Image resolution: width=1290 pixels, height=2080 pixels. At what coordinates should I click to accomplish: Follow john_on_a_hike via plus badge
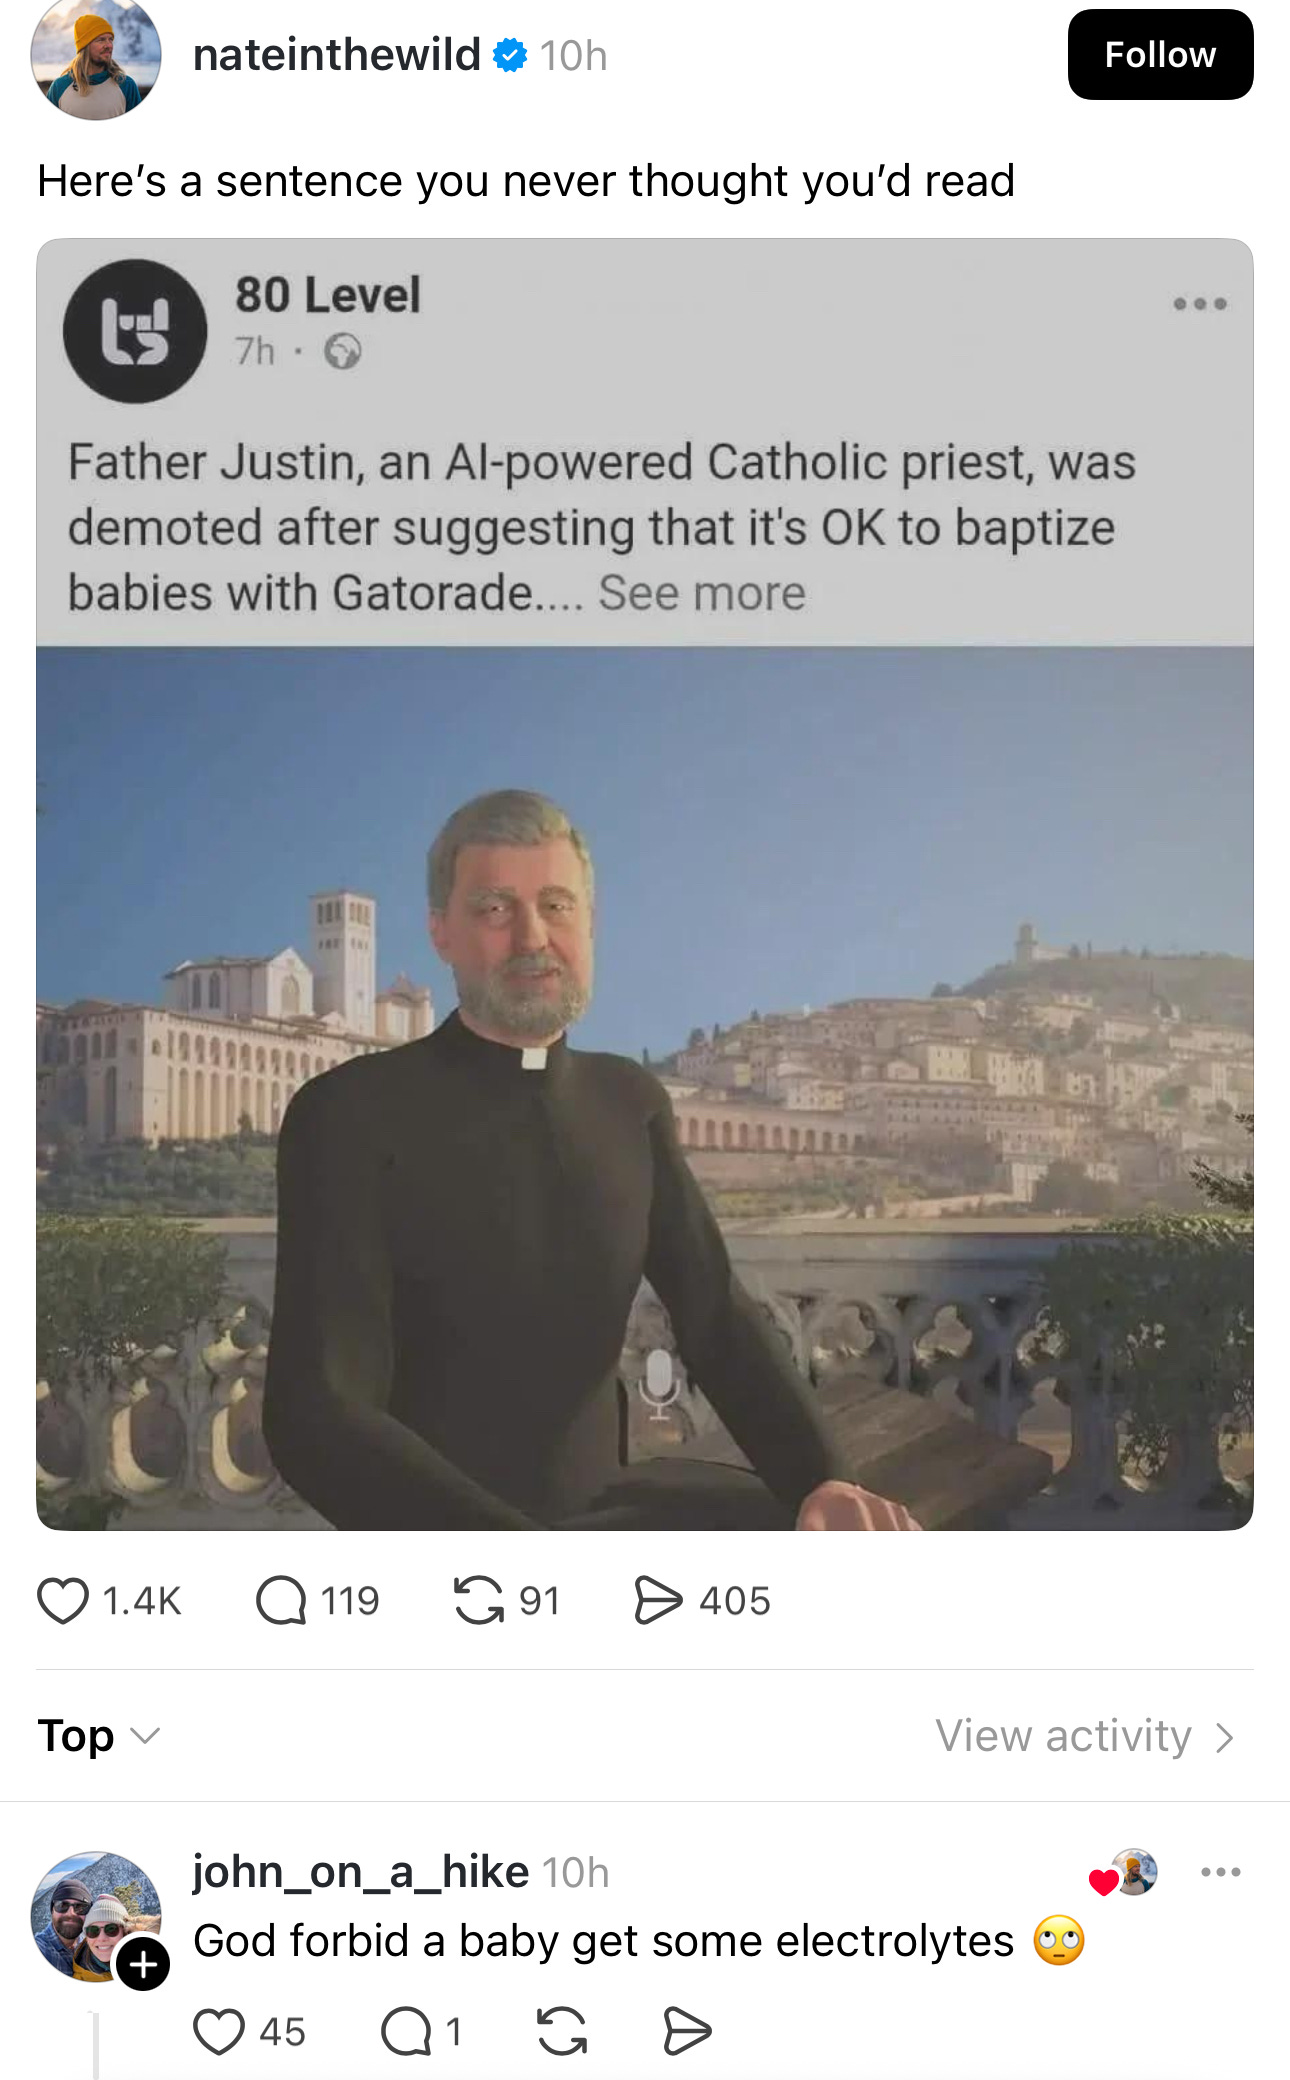pos(143,1964)
